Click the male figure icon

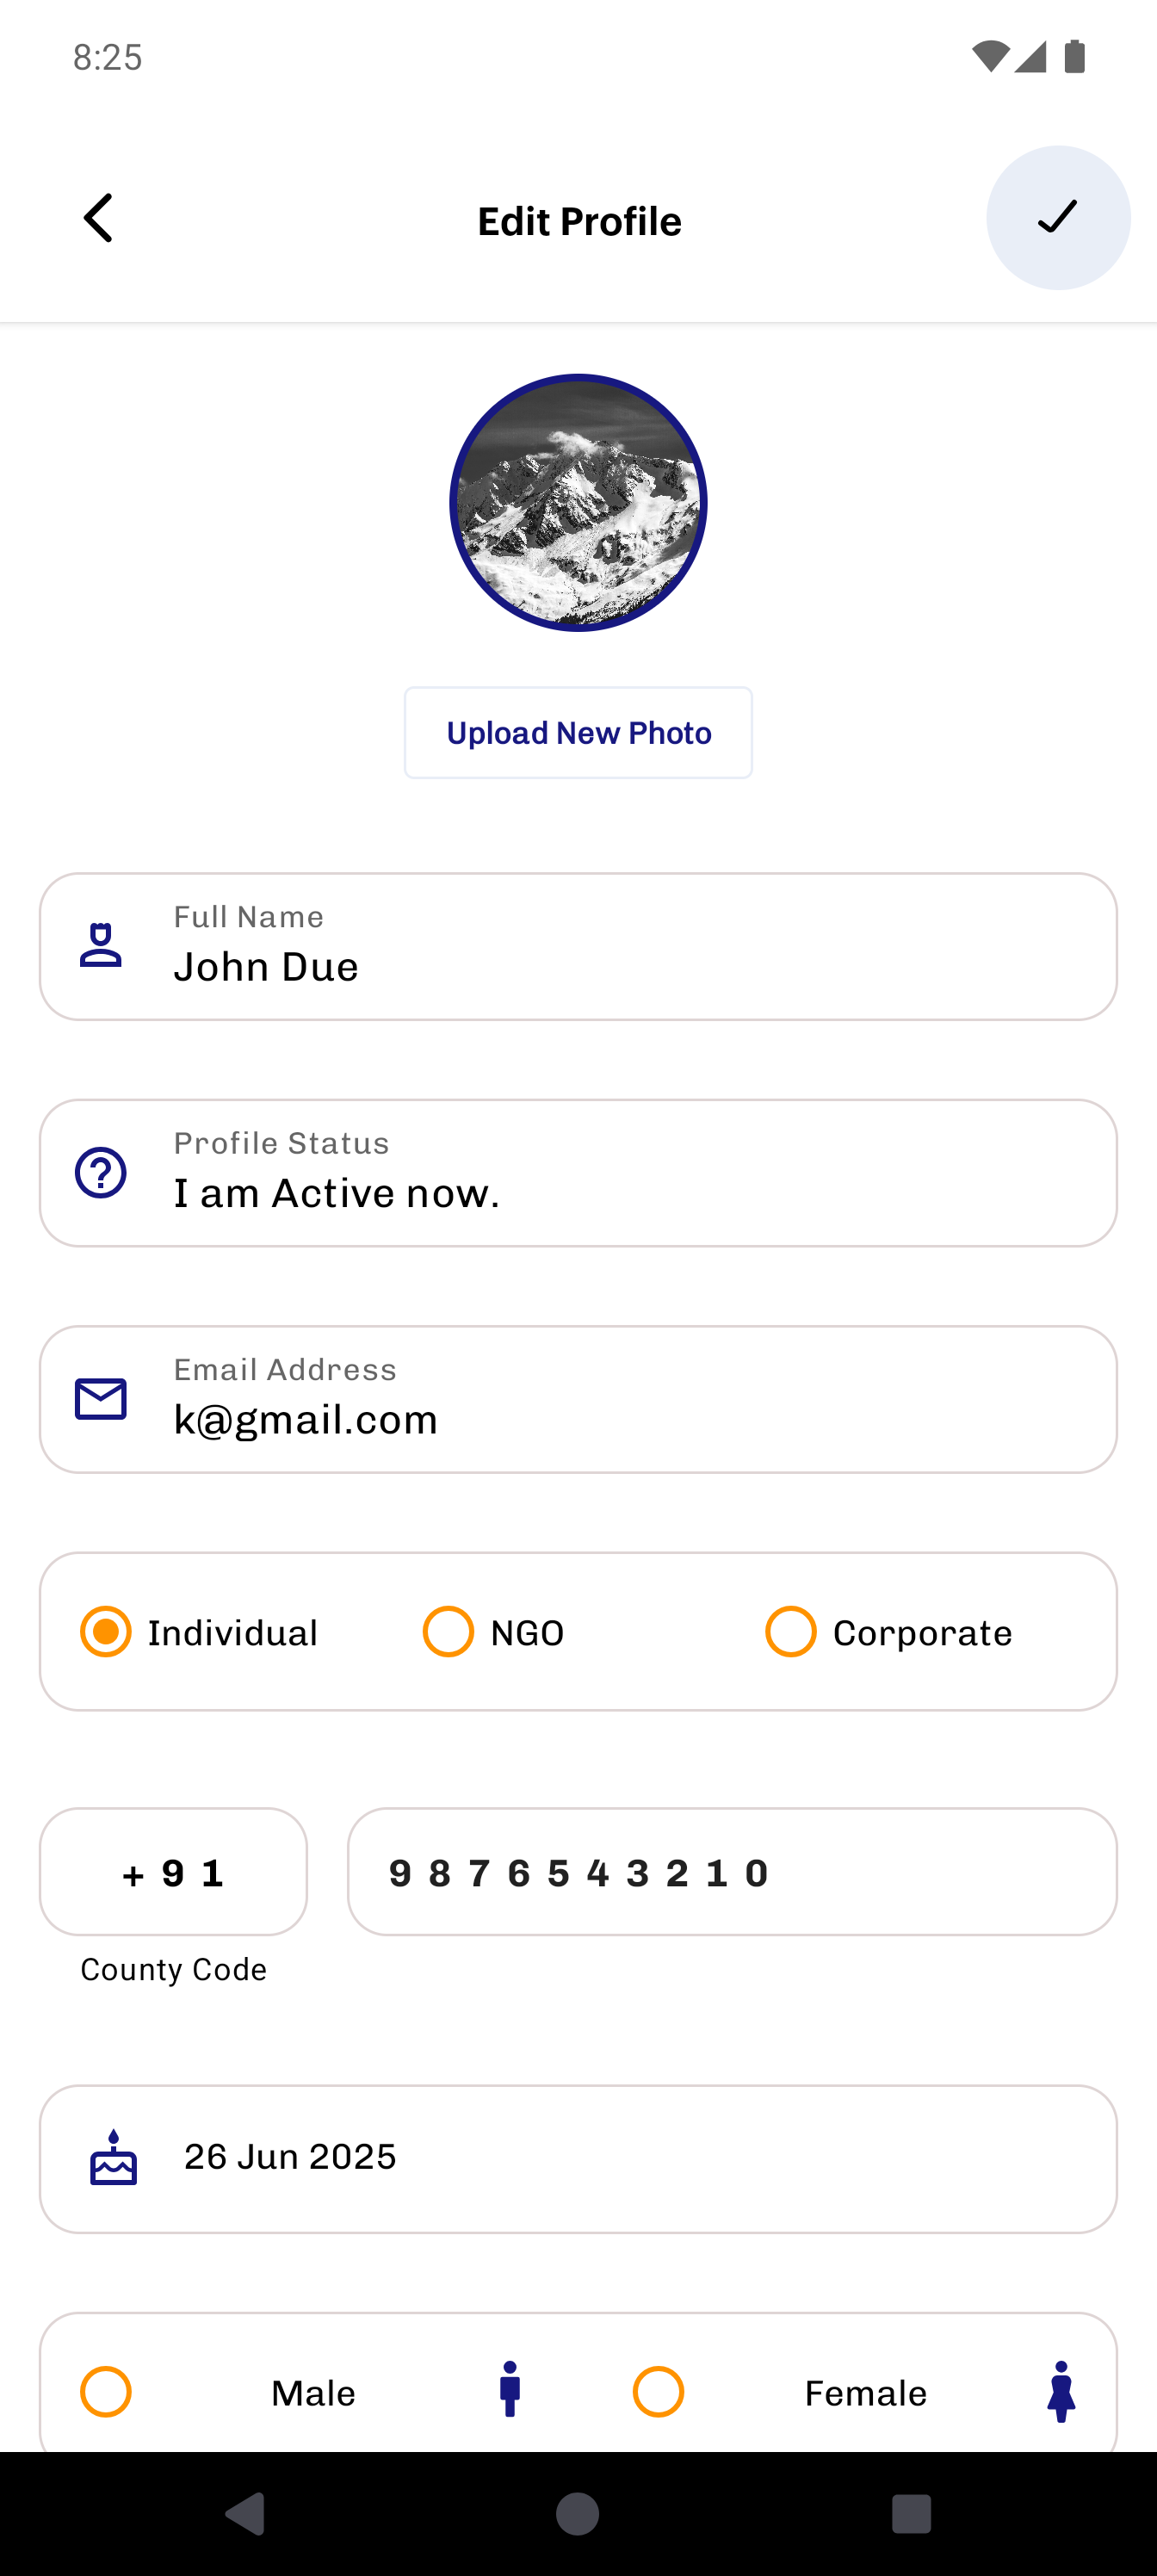pyautogui.click(x=510, y=2389)
